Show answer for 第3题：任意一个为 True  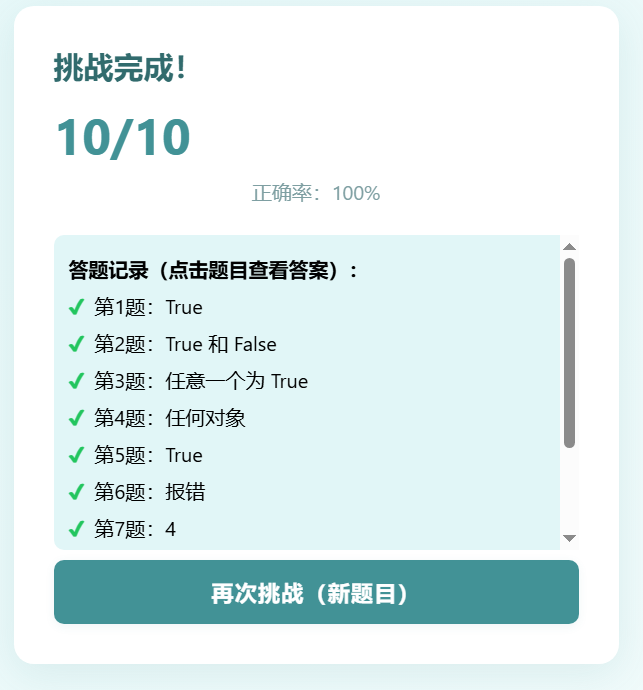click(x=201, y=382)
